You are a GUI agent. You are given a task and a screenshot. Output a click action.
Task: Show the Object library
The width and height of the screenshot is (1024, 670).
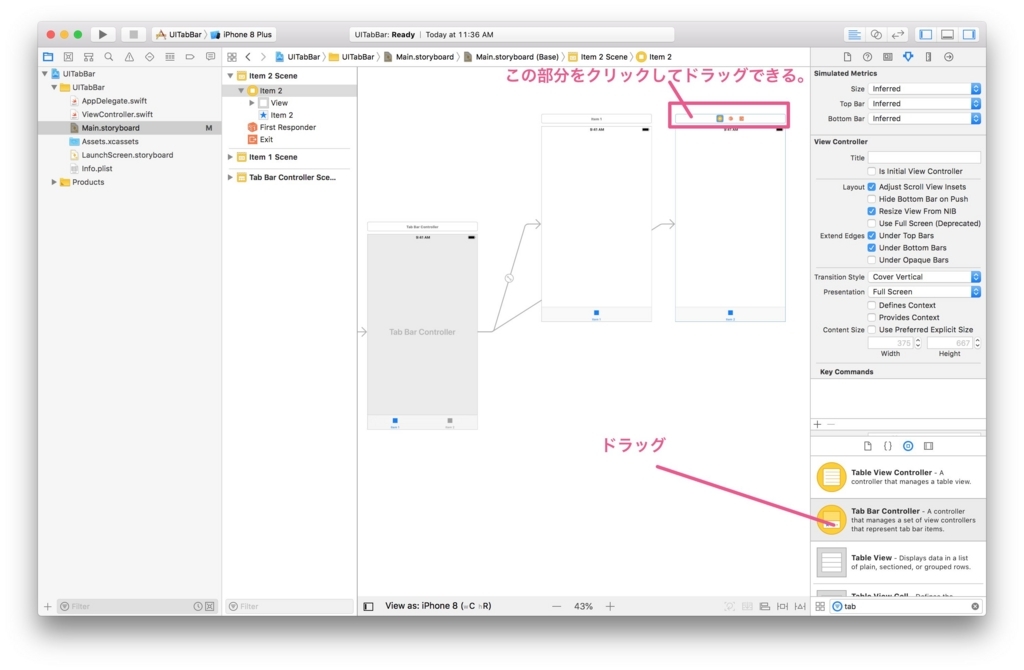[x=908, y=446]
